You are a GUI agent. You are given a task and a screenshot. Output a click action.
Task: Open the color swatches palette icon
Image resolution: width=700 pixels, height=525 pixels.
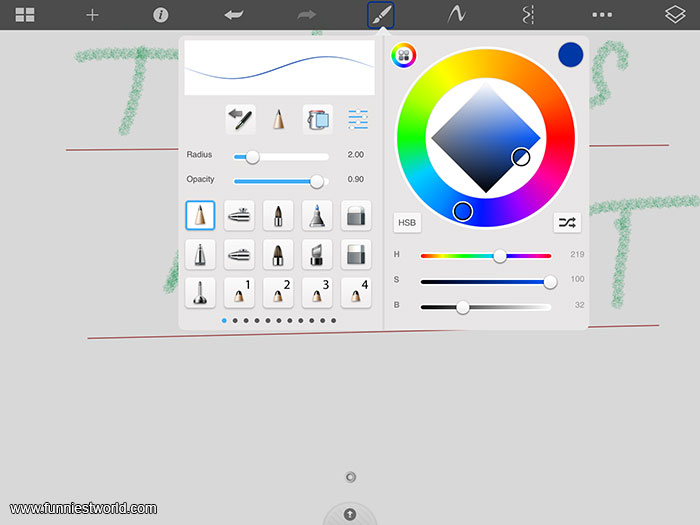(404, 55)
